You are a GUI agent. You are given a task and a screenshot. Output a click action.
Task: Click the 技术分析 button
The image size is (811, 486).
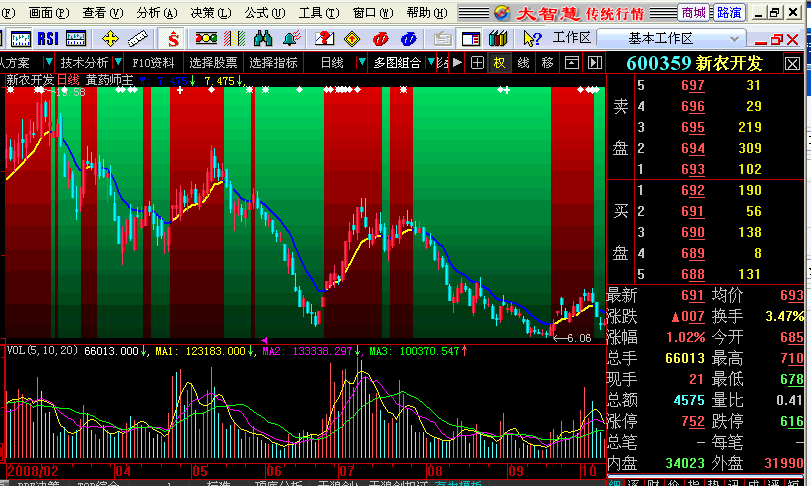coord(84,63)
